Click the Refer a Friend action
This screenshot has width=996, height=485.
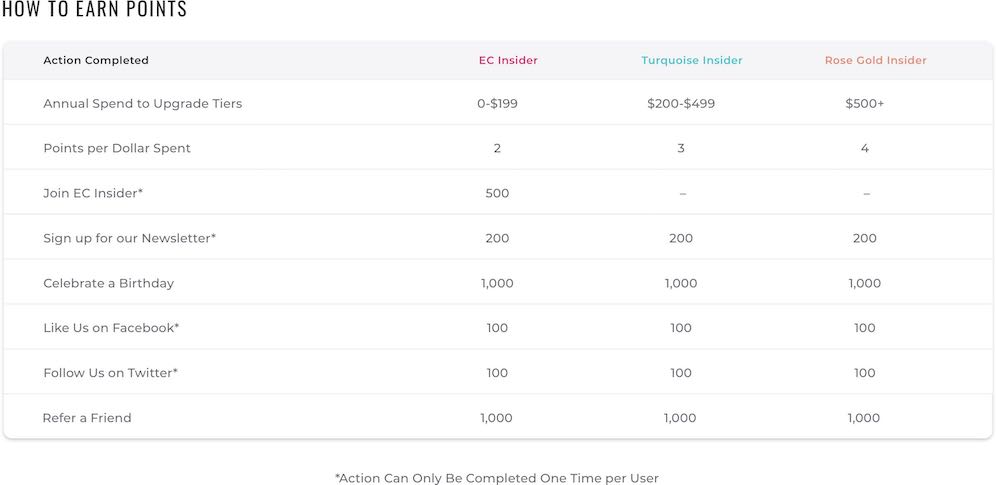click(87, 418)
